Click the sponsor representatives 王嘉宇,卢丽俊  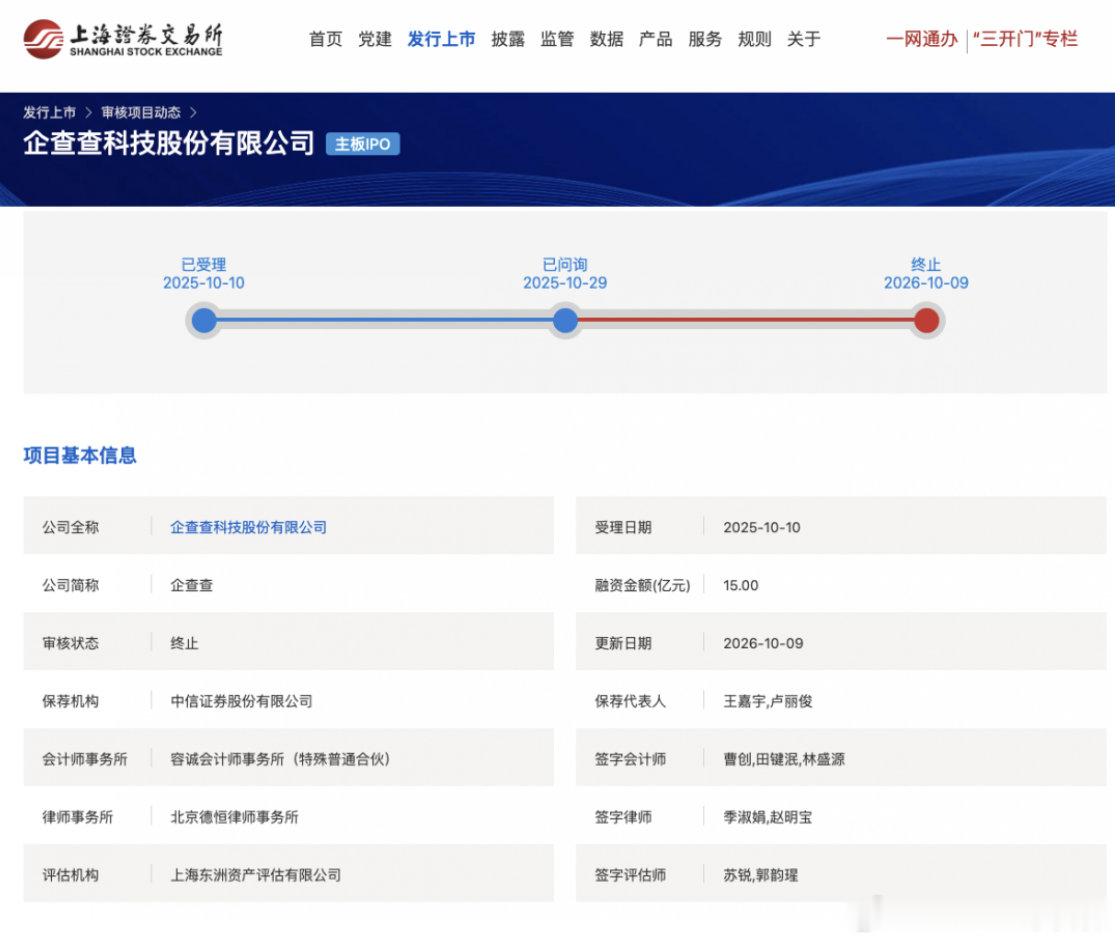768,701
